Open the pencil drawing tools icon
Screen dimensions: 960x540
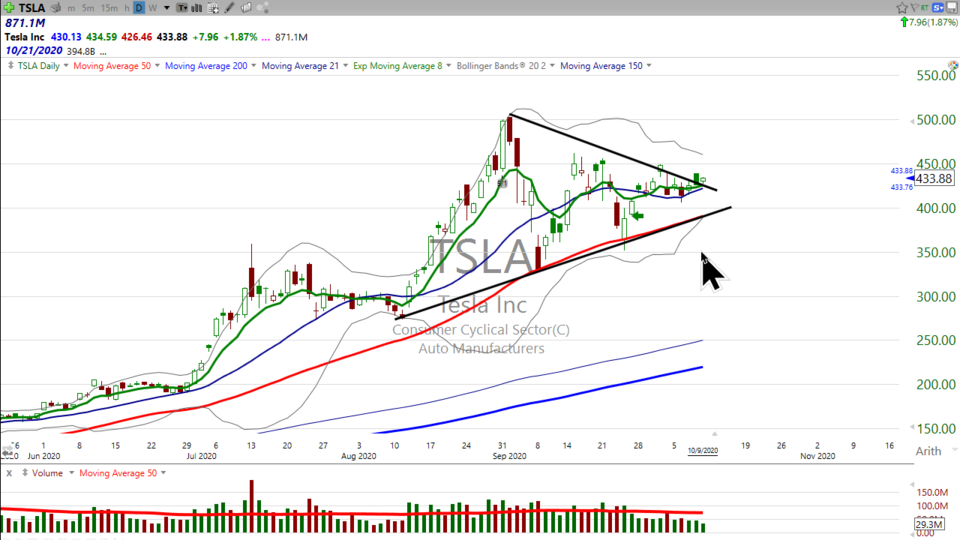pos(230,8)
